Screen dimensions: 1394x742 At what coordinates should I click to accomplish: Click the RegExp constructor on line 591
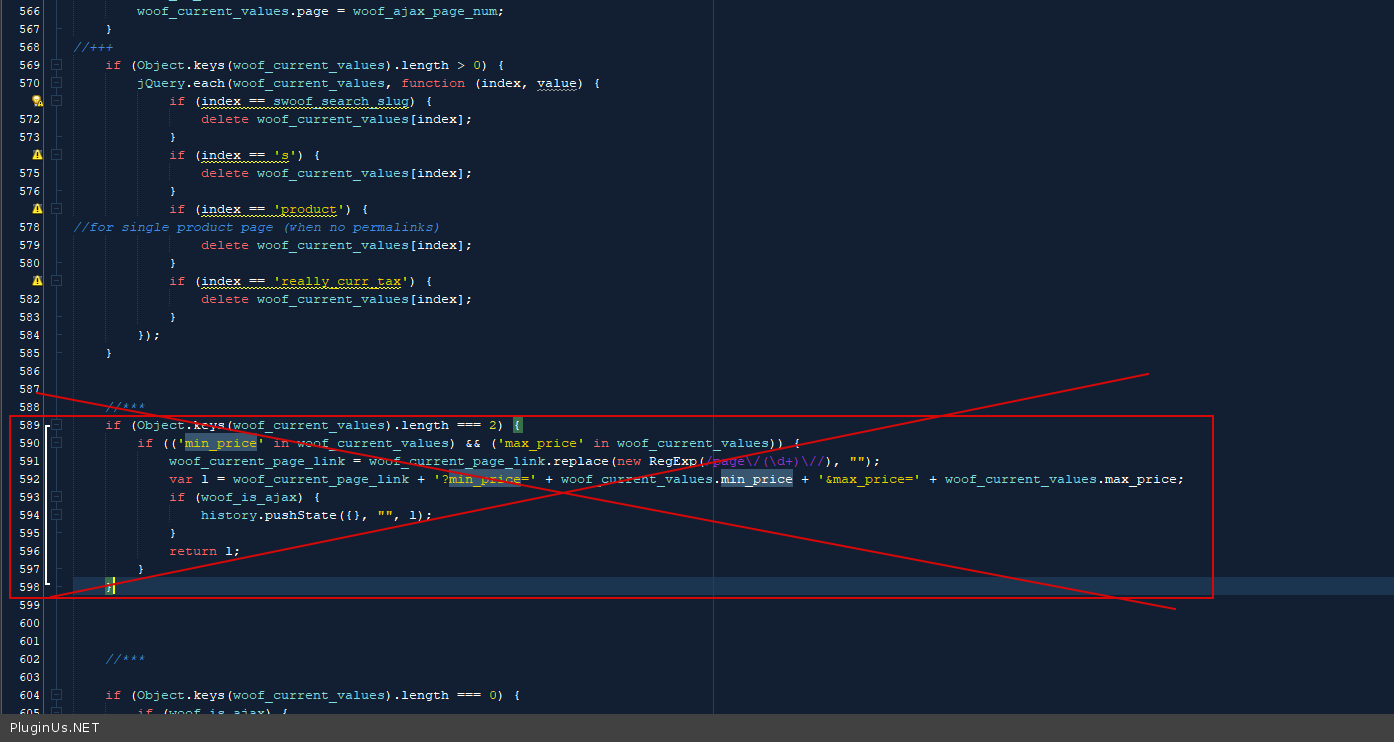(x=673, y=461)
